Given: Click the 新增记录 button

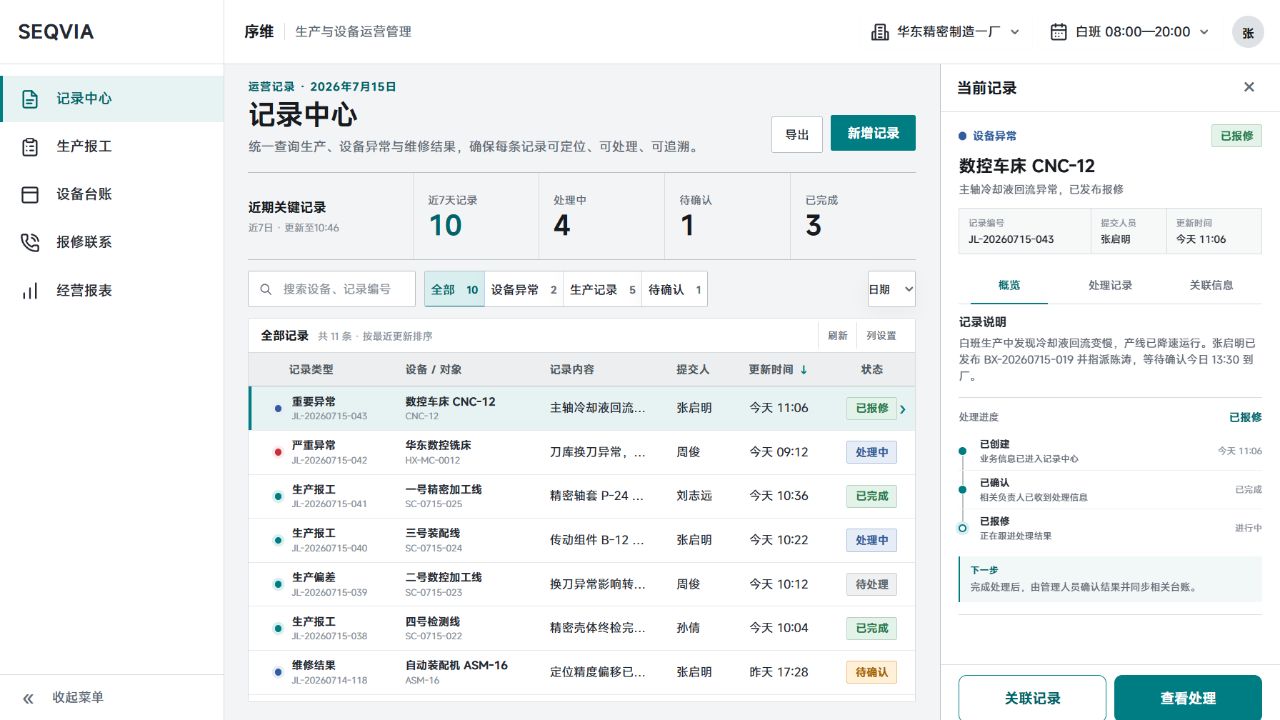Looking at the screenshot, I should click(x=873, y=133).
